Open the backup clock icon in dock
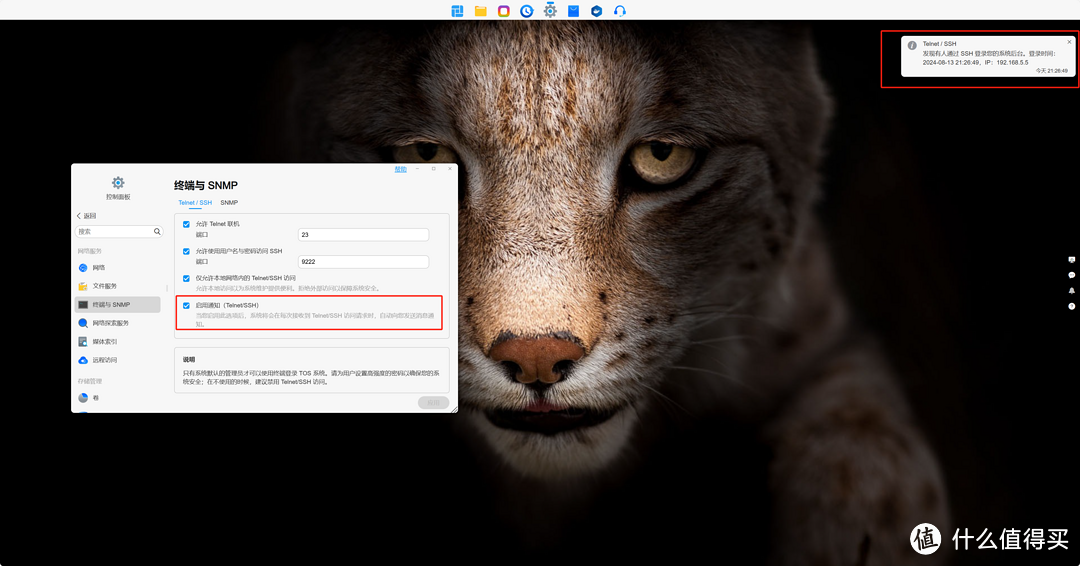1080x566 pixels. [x=526, y=11]
